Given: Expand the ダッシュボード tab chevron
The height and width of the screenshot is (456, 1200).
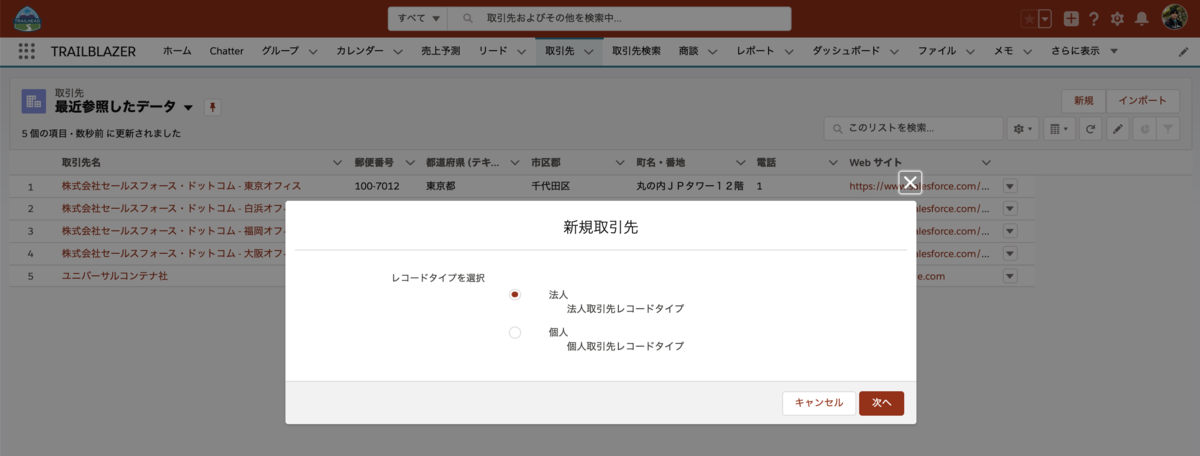Looking at the screenshot, I should (x=896, y=51).
